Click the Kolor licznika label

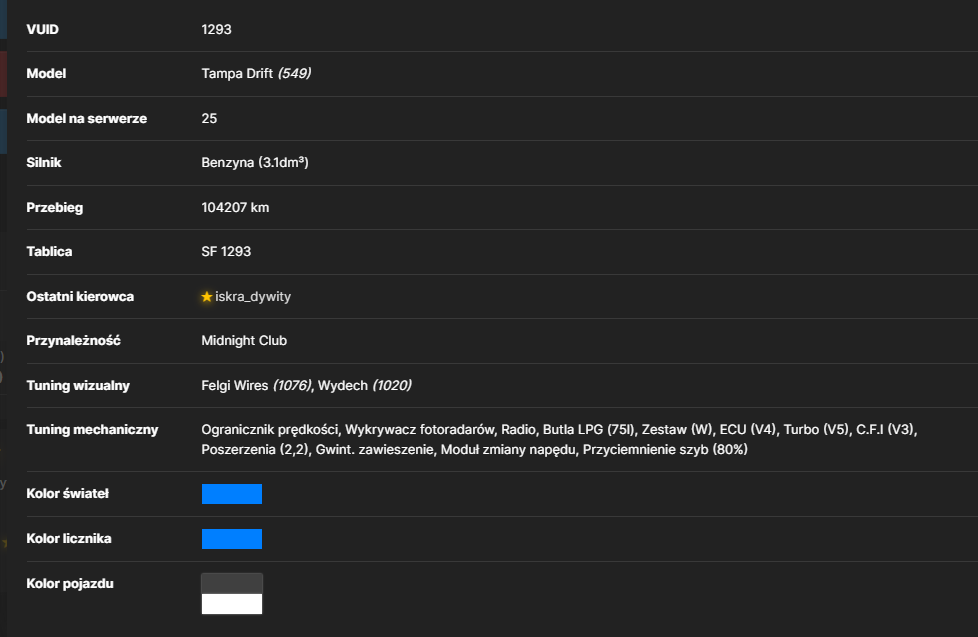tap(69, 538)
